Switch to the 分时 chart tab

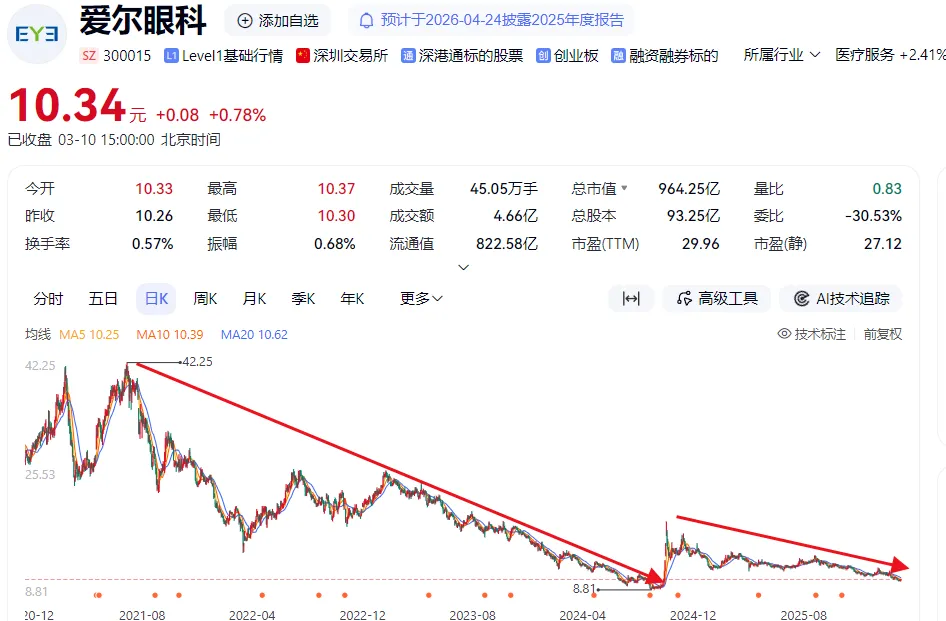coord(48,299)
